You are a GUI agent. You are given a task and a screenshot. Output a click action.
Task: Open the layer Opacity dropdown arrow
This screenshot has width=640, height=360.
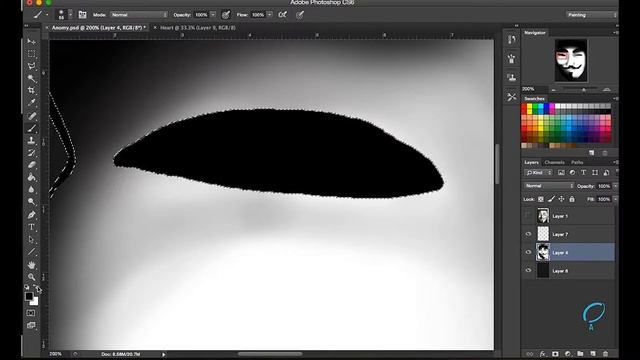click(616, 186)
